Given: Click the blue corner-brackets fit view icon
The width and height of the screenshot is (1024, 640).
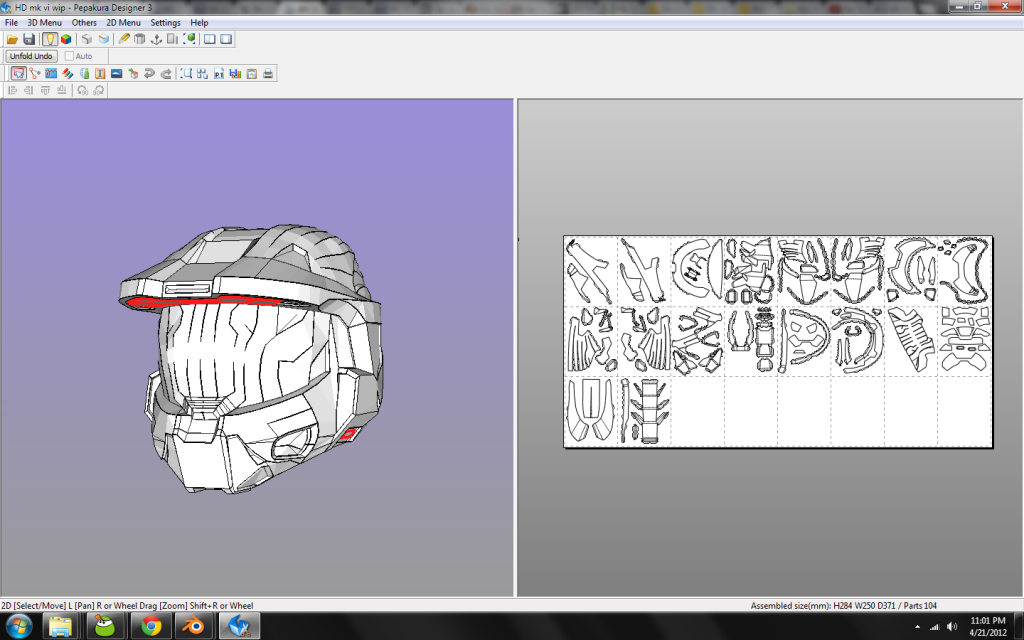Looking at the screenshot, I should click(x=186, y=74).
